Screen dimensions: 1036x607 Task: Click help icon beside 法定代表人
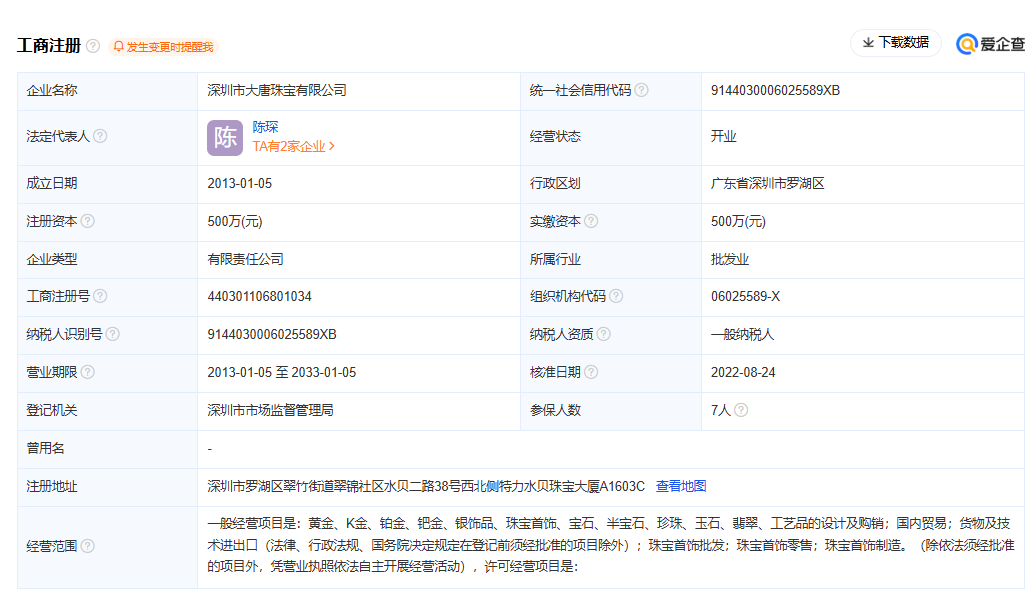coord(100,136)
